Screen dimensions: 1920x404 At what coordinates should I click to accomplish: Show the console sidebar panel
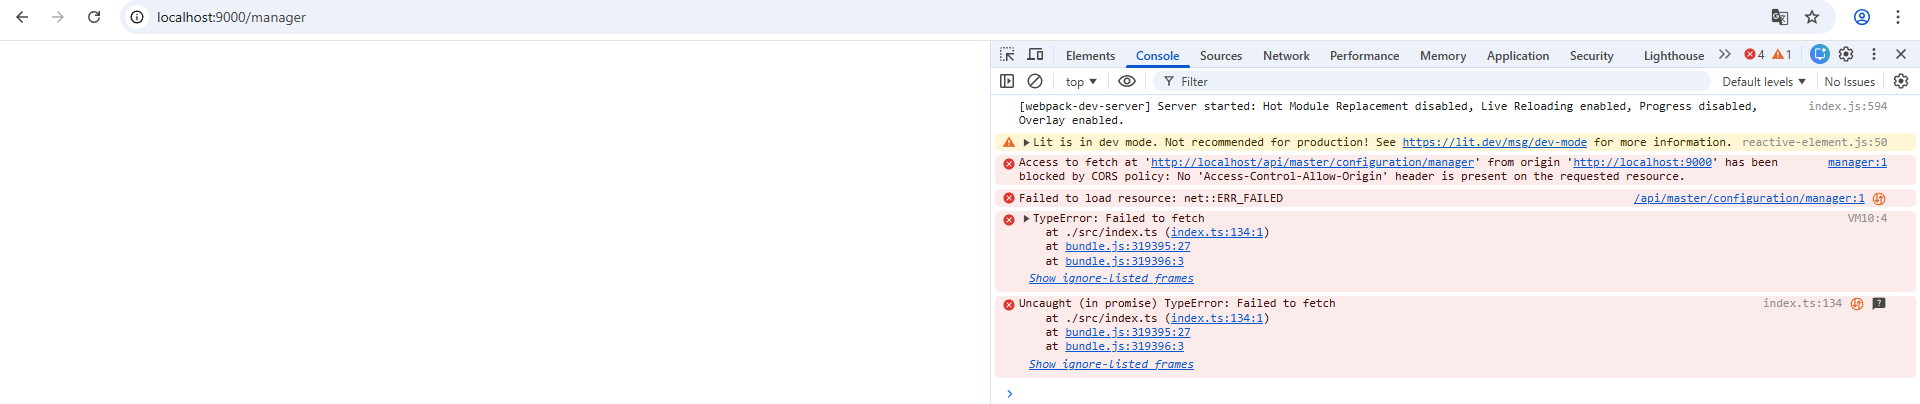[1007, 81]
